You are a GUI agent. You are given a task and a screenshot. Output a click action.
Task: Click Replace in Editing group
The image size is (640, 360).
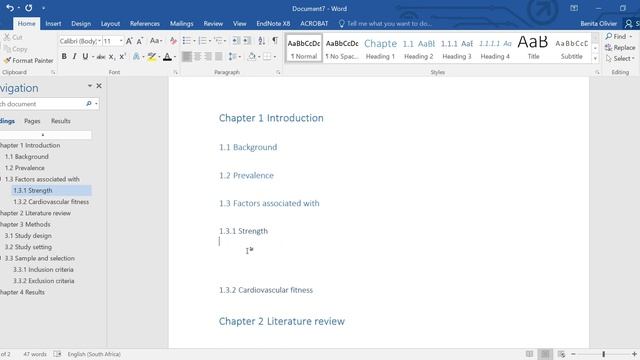(620, 48)
